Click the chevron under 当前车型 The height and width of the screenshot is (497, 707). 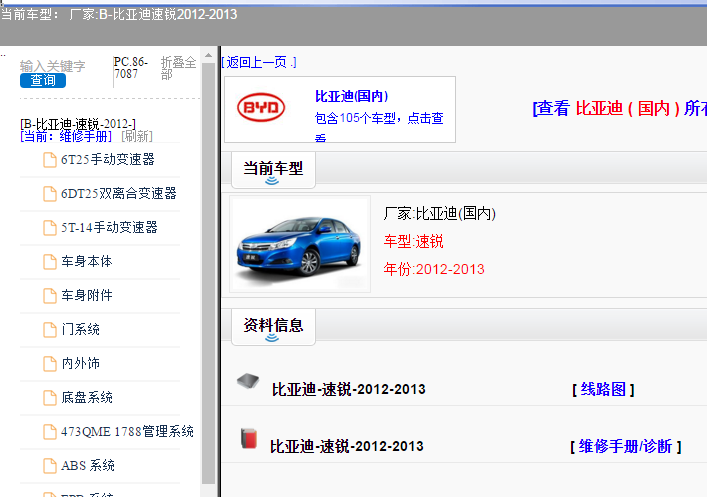pos(272,181)
